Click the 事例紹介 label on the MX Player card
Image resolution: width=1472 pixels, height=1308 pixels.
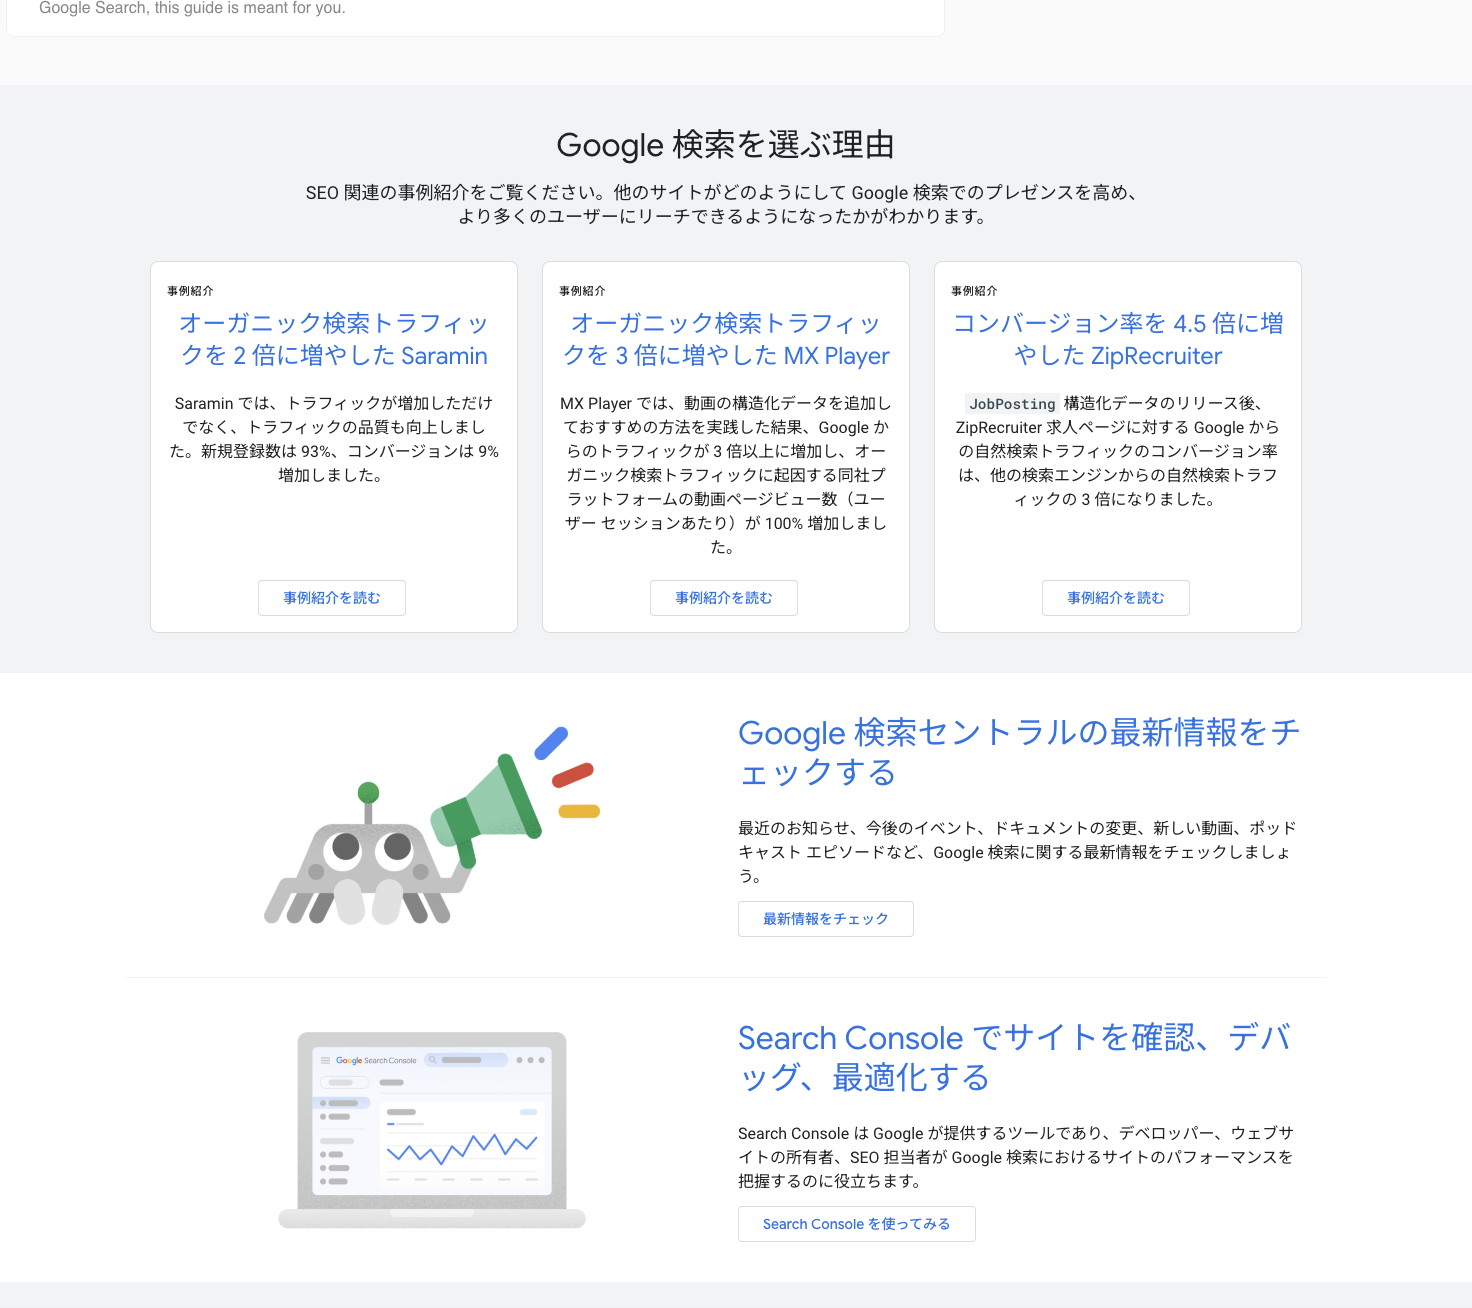582,291
